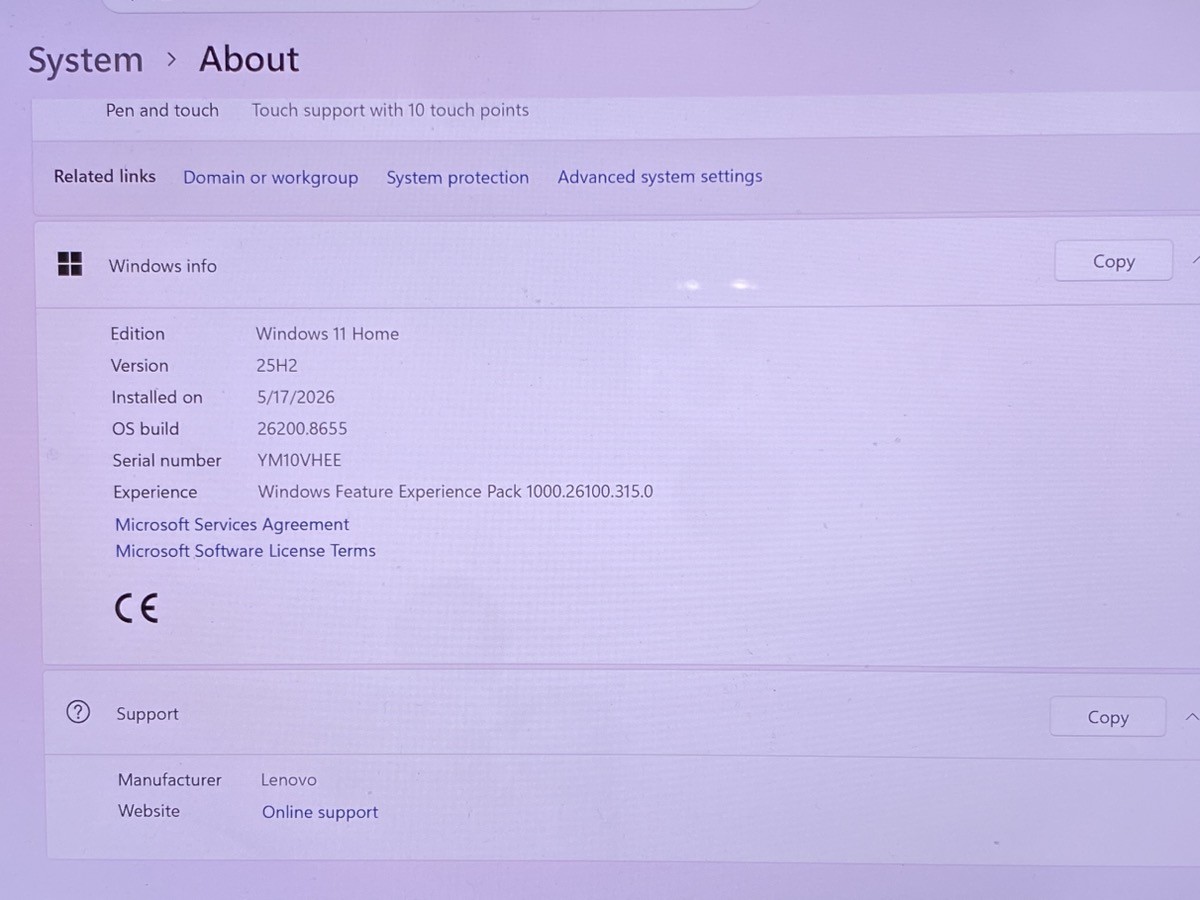Click the Installed on label

coord(157,397)
